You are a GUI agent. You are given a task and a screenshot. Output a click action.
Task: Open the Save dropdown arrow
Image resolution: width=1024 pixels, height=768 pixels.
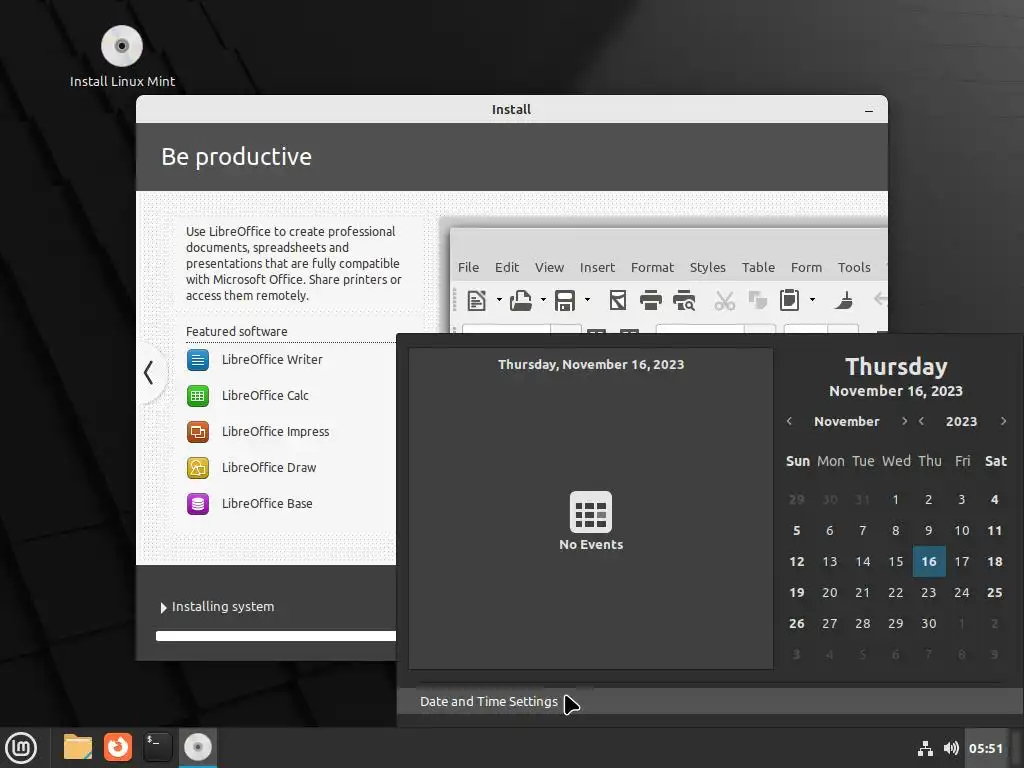pos(587,300)
